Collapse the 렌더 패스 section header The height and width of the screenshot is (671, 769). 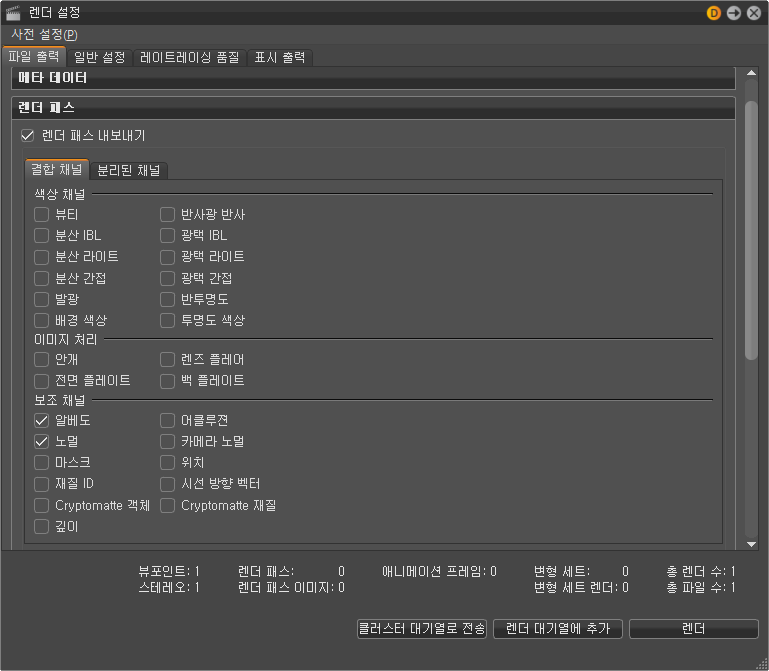click(373, 108)
